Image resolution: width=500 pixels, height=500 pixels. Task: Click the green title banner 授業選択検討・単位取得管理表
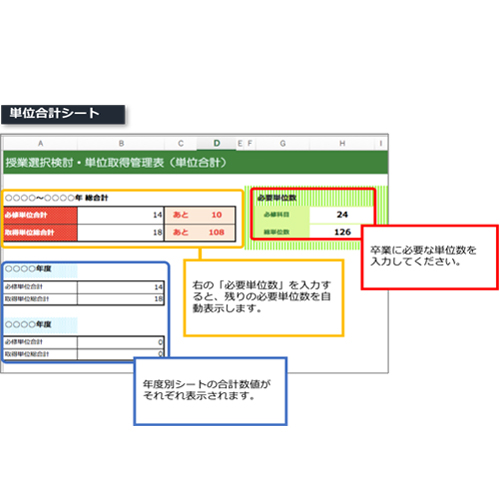coord(195,163)
